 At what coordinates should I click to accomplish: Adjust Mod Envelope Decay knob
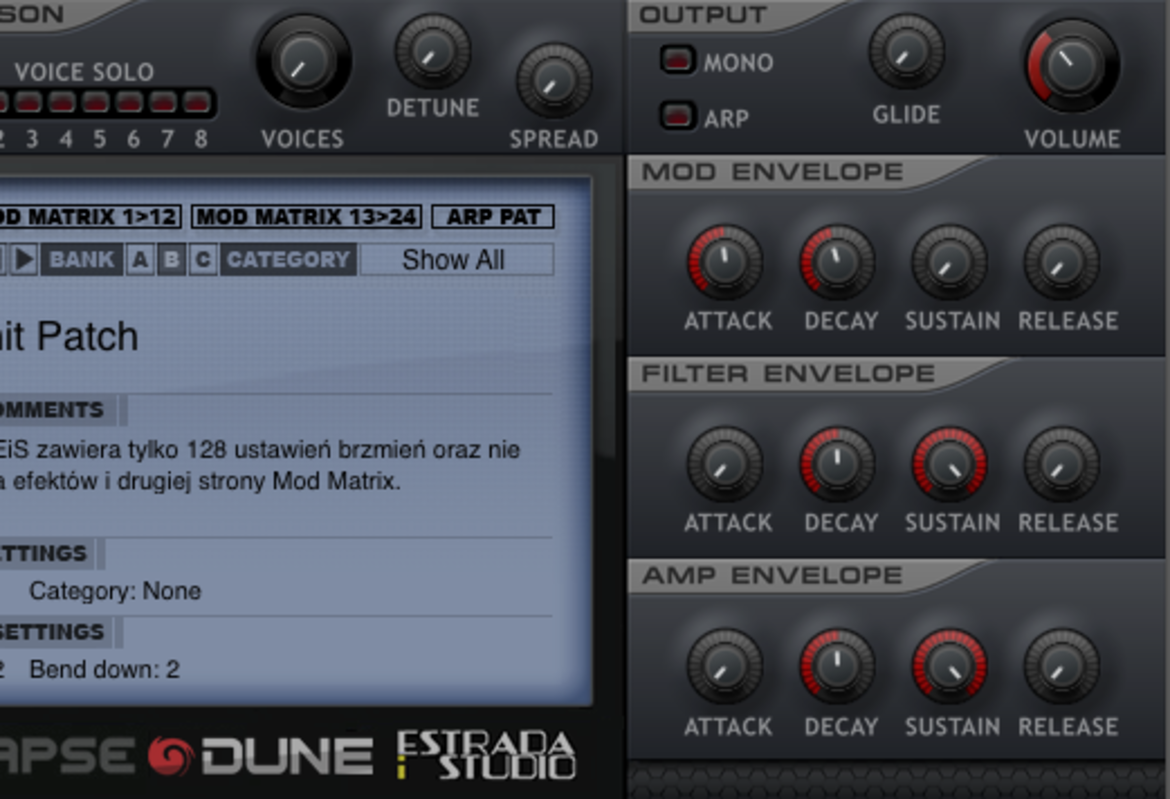click(837, 263)
